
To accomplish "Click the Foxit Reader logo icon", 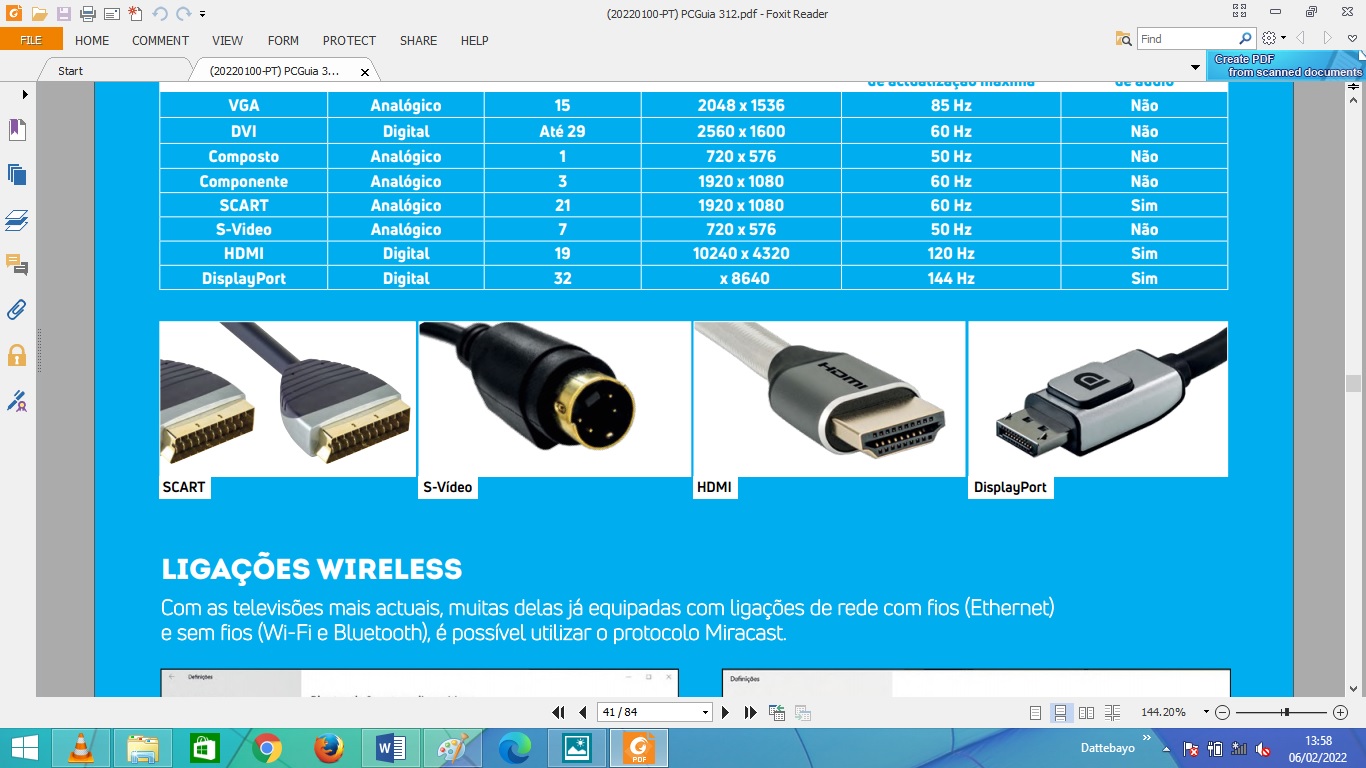I will pyautogui.click(x=13, y=14).
